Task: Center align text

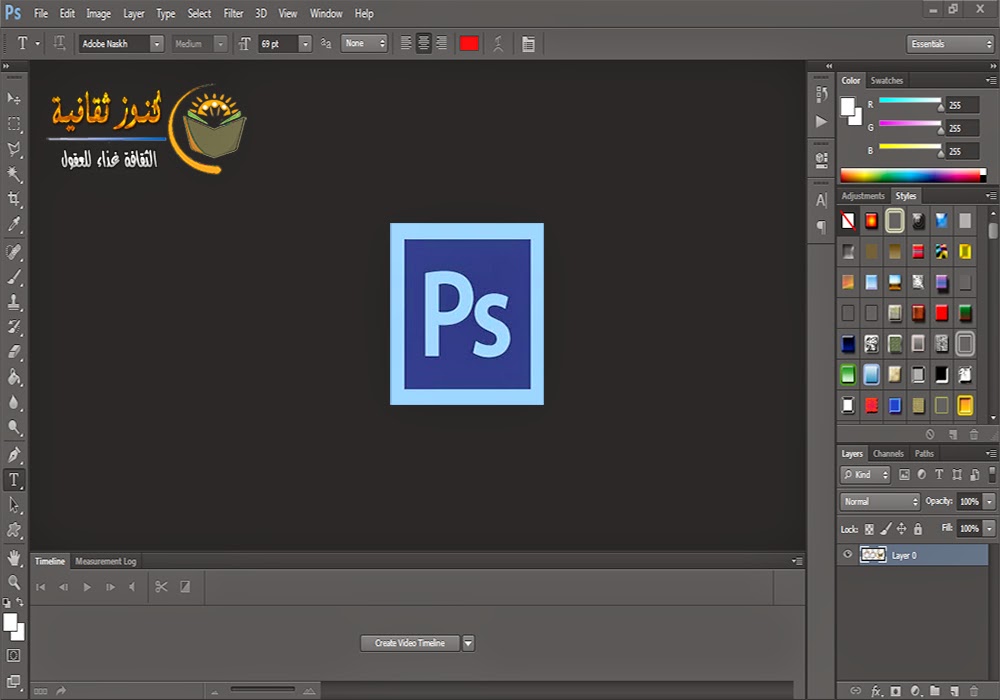Action: (423, 43)
